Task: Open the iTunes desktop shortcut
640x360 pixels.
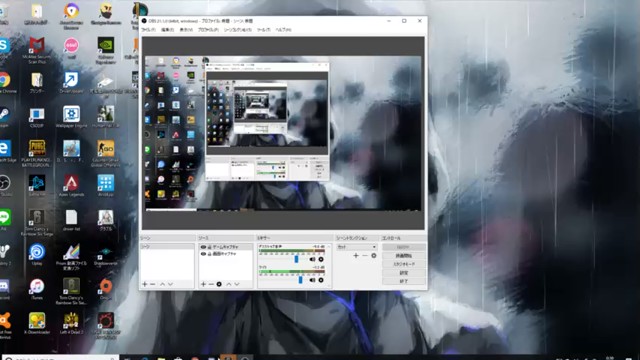Action: [x=37, y=289]
